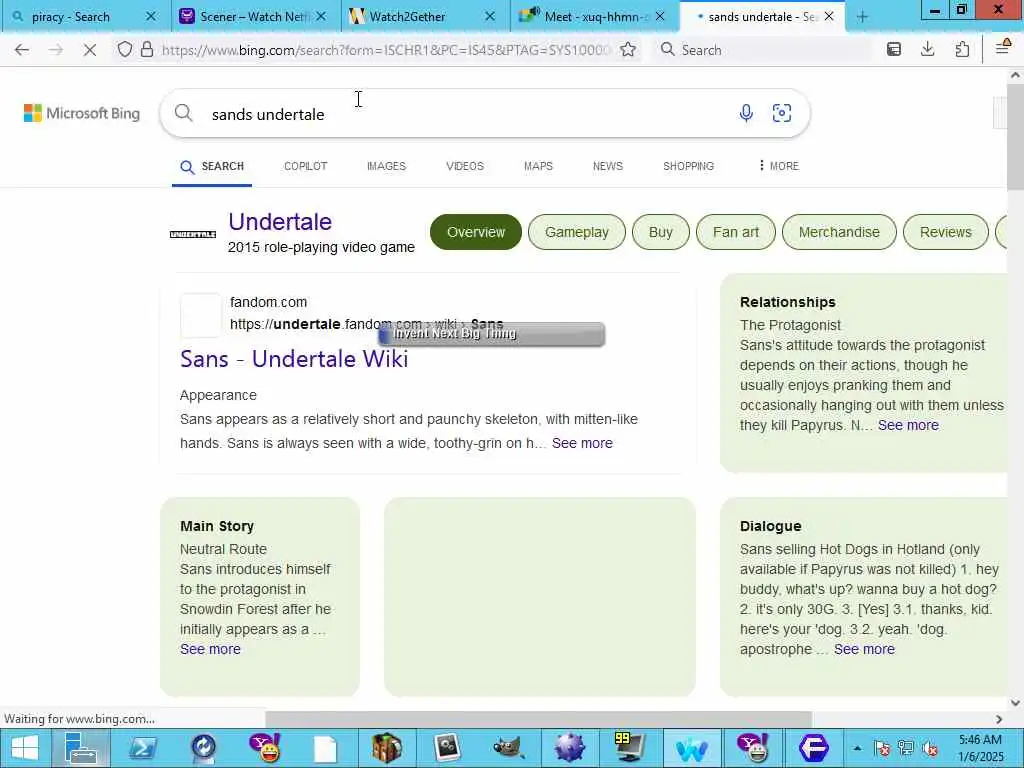
Task: Close the sands undertale tab
Action: (x=829, y=16)
